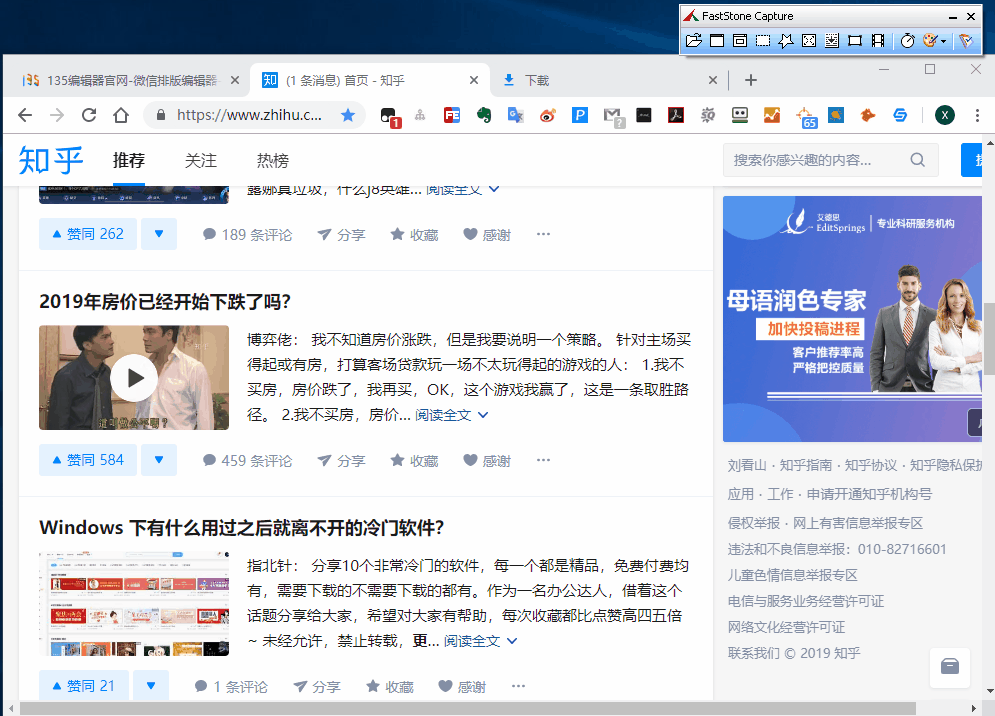Viewport: 995px width, 716px height.
Task: Click the blue P extension icon
Action: tap(579, 115)
